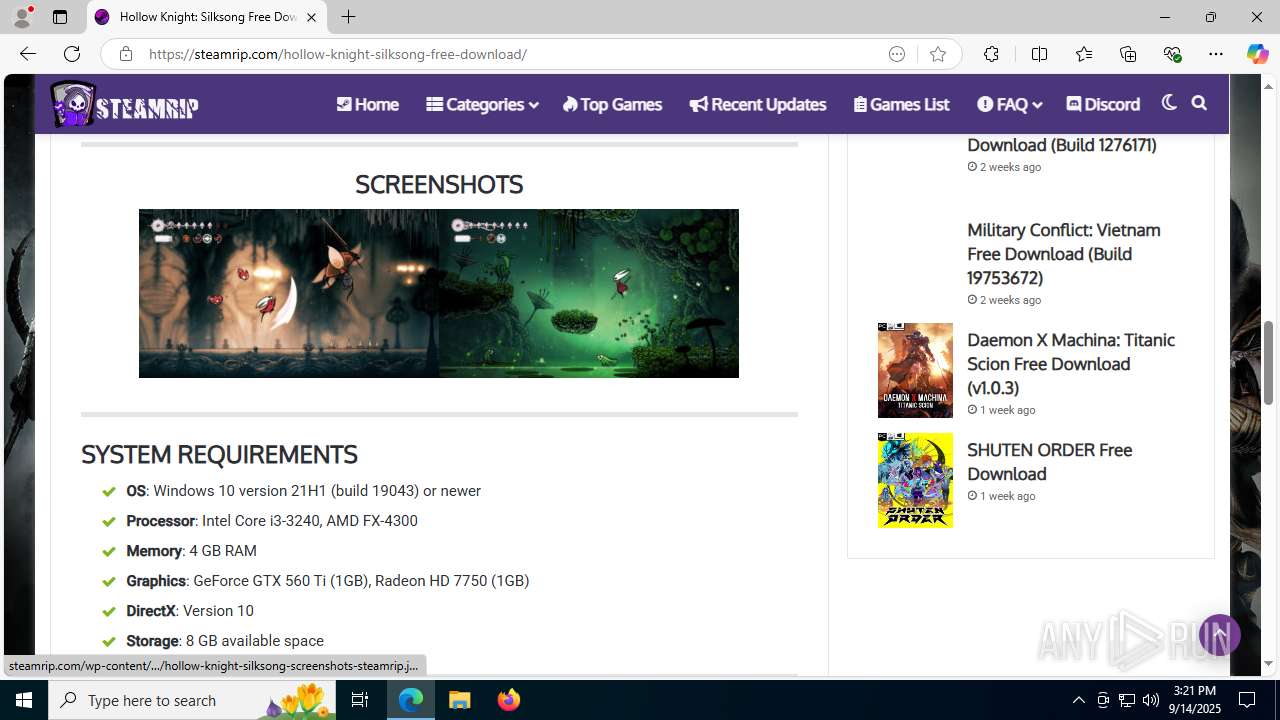Toggle dark mode moon icon
The height and width of the screenshot is (720, 1280).
click(1169, 103)
